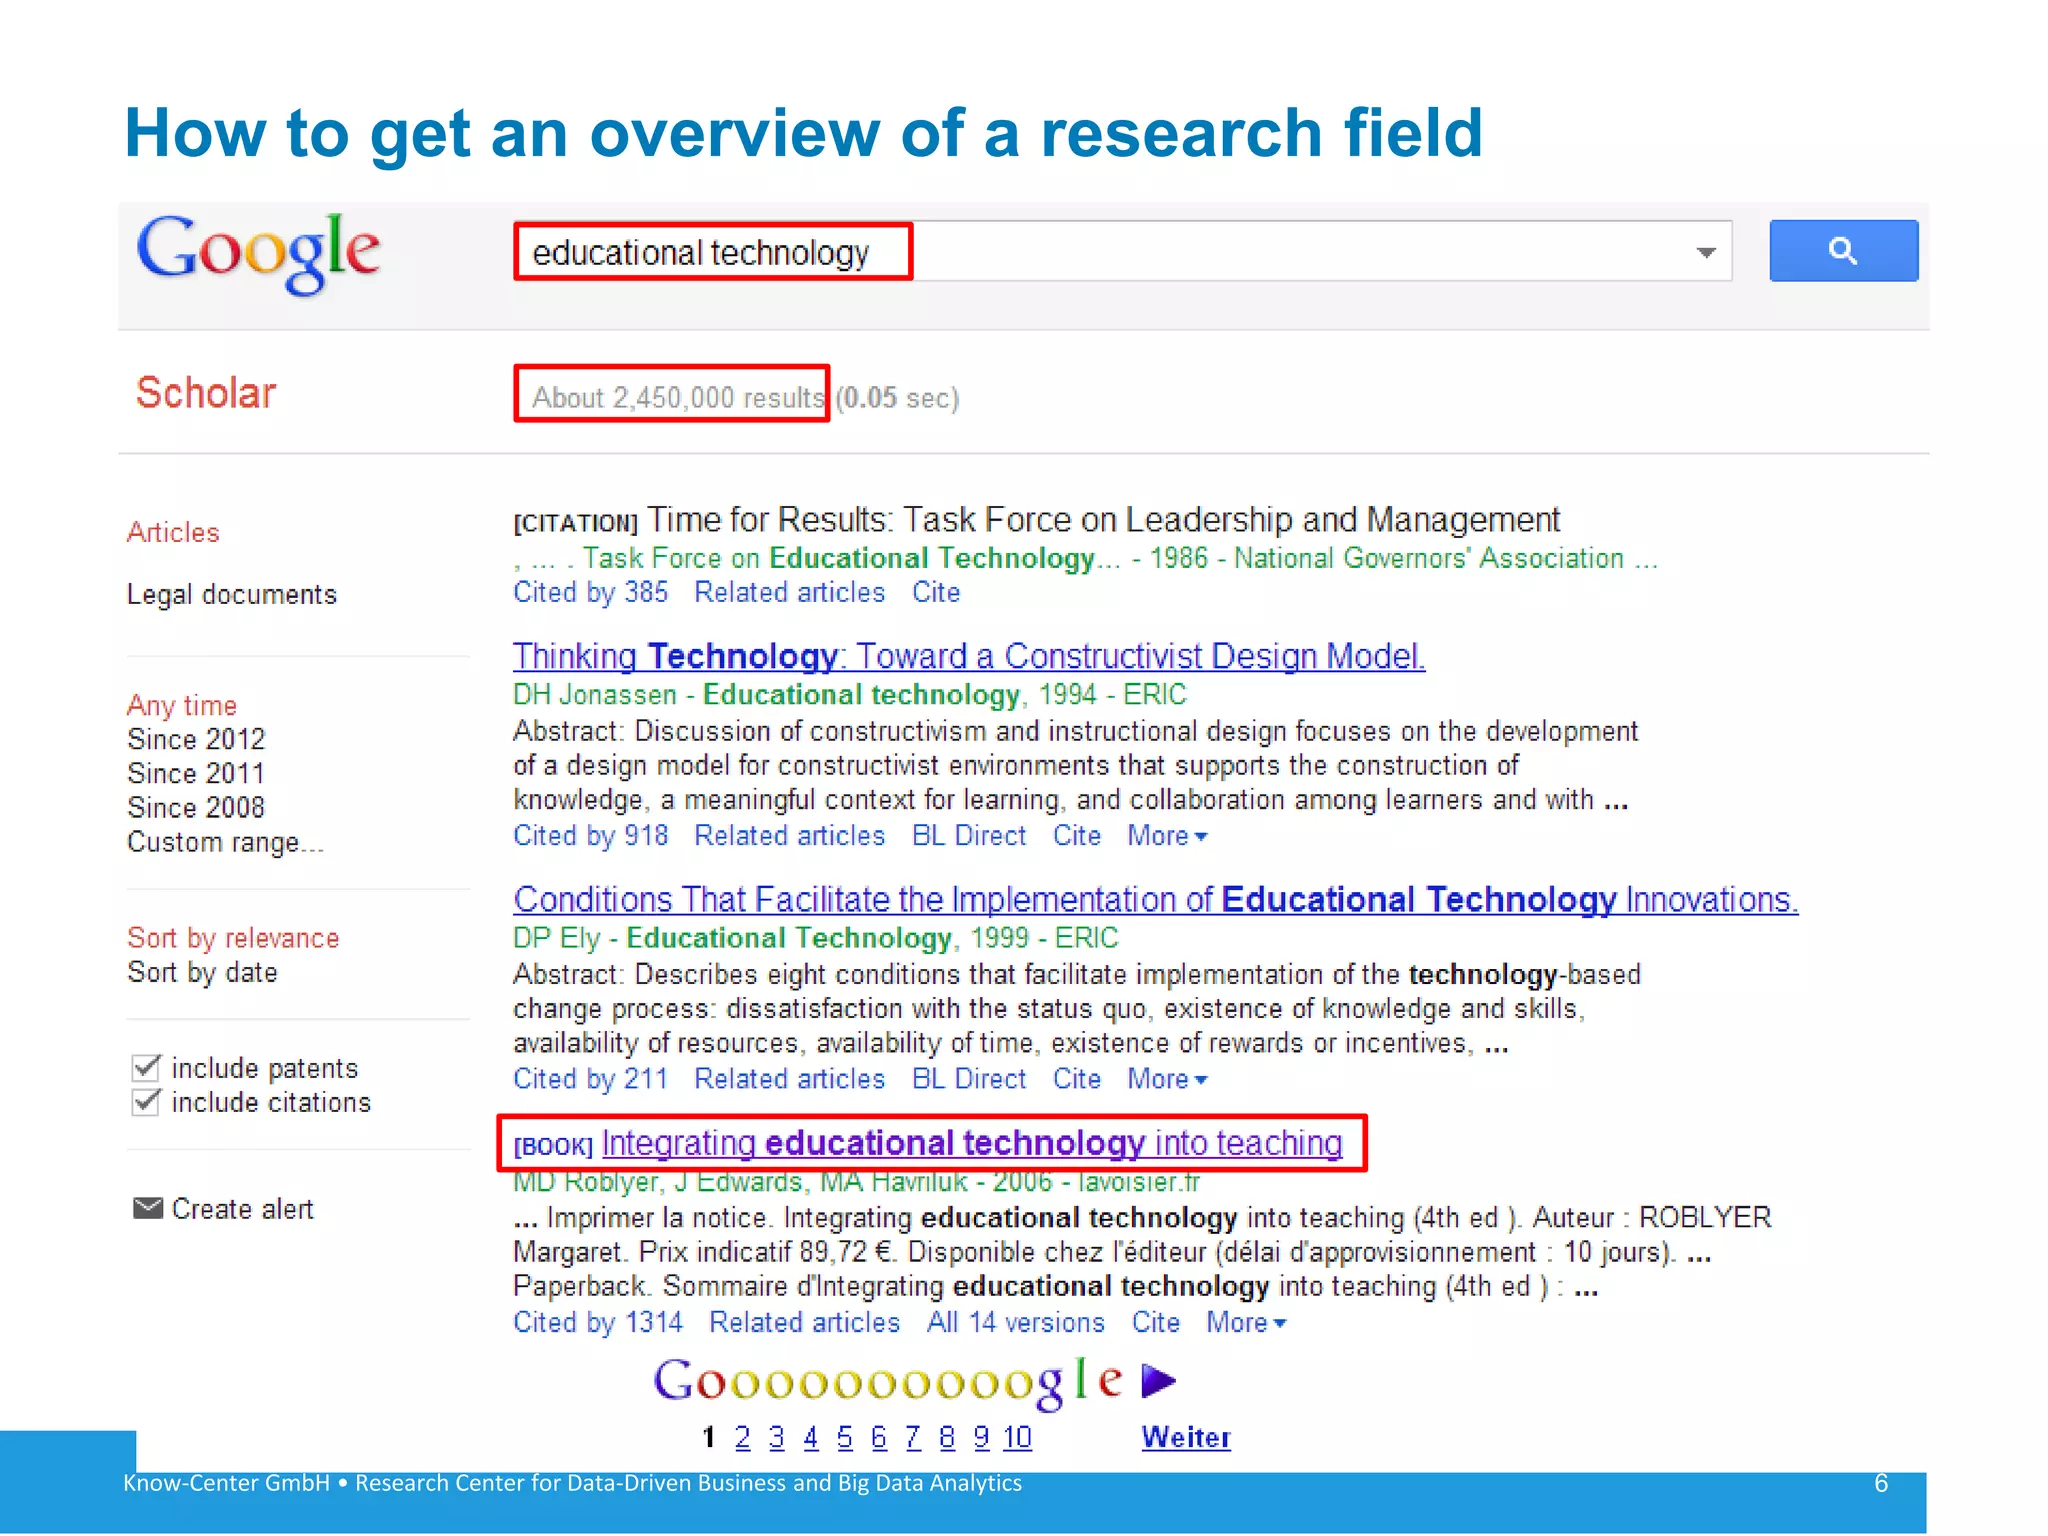
Task: Click Cite under the DP Ely result
Action: click(x=1077, y=1079)
